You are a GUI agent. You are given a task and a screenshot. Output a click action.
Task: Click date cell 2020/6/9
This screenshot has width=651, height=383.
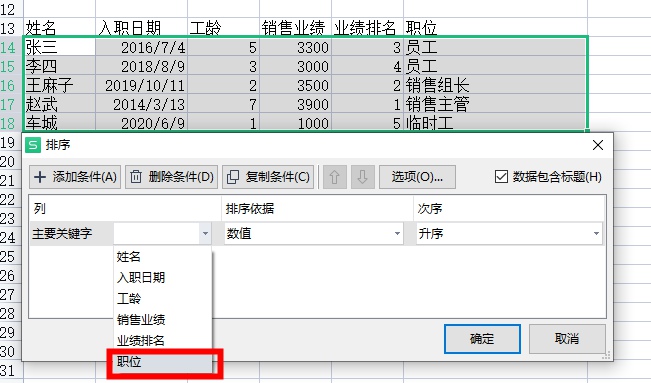(142, 123)
